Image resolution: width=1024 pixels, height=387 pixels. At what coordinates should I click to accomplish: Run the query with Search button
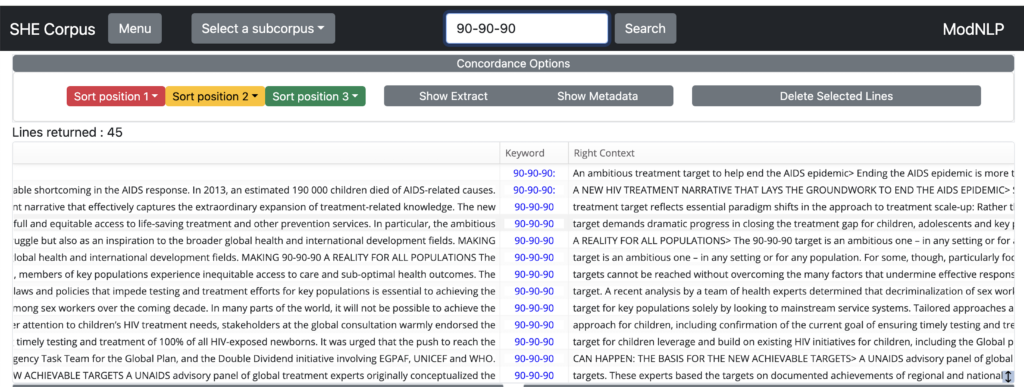point(645,29)
